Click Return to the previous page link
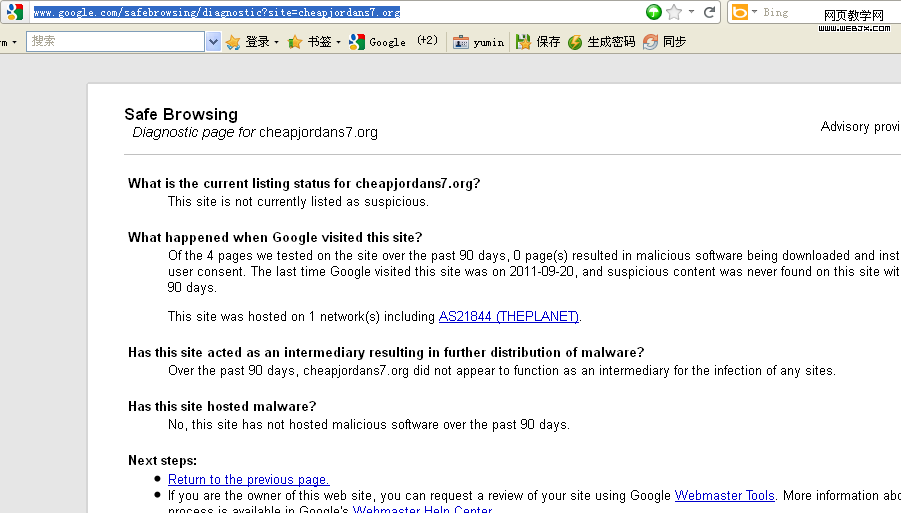901x513 pixels. coord(248,480)
